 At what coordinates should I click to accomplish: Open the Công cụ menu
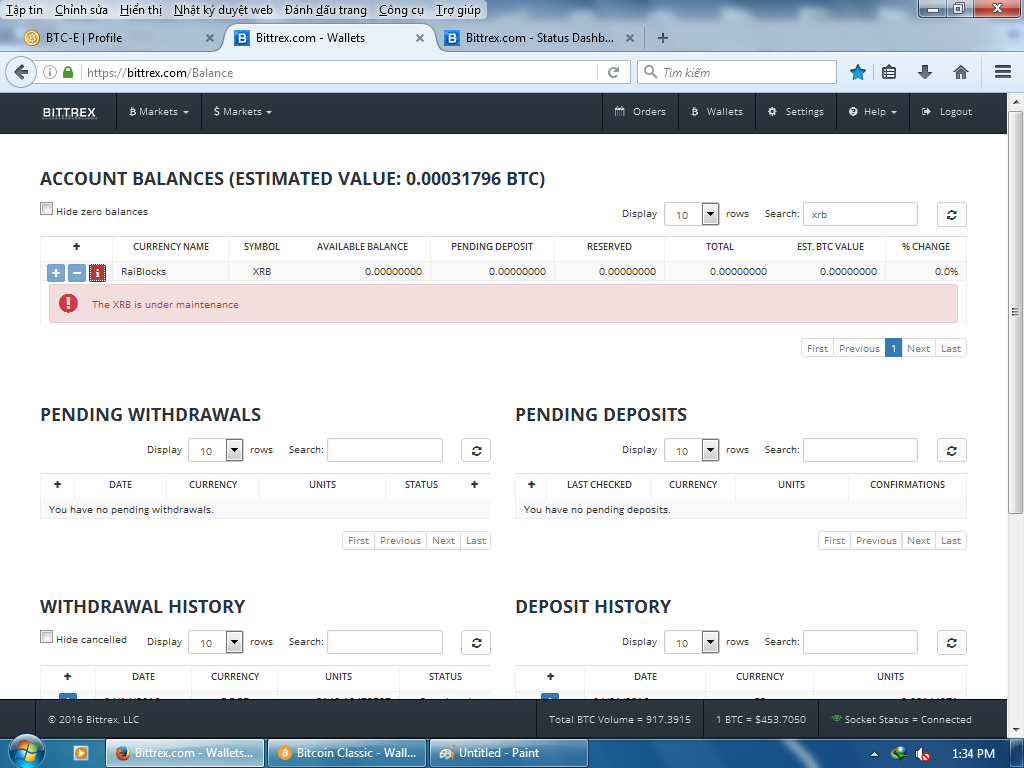(401, 10)
